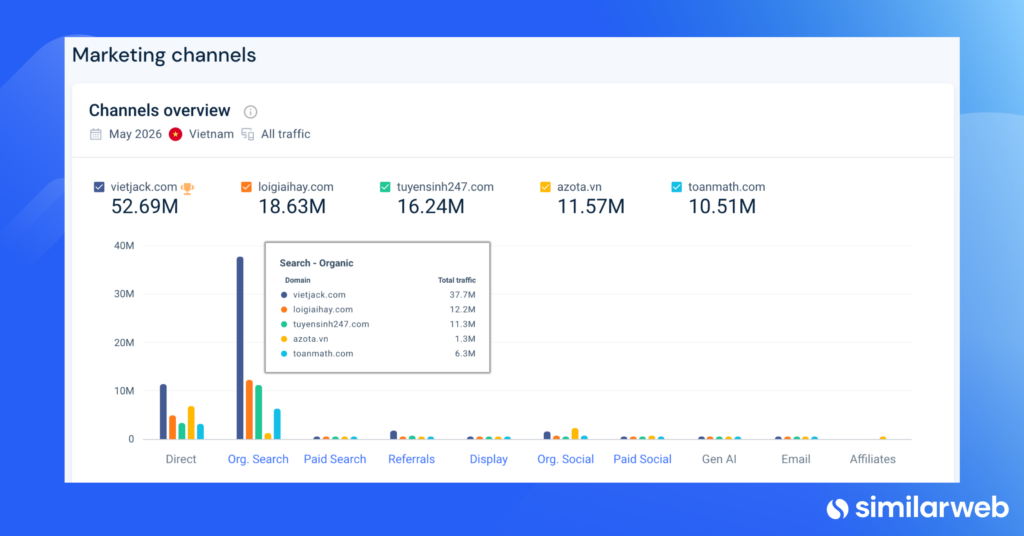Open the Display channel link

[488, 459]
